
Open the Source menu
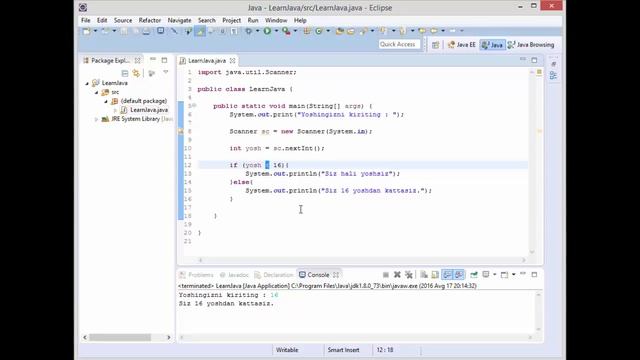pos(123,20)
